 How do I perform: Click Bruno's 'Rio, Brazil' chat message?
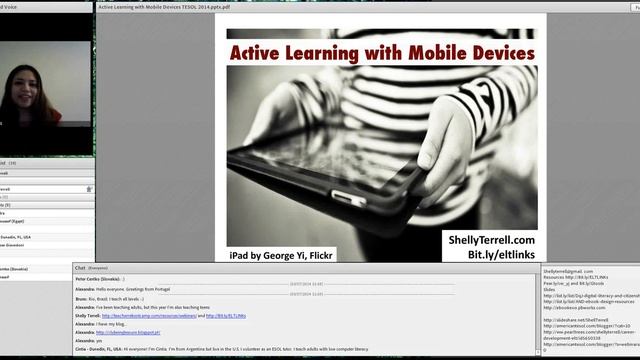[x=109, y=299]
